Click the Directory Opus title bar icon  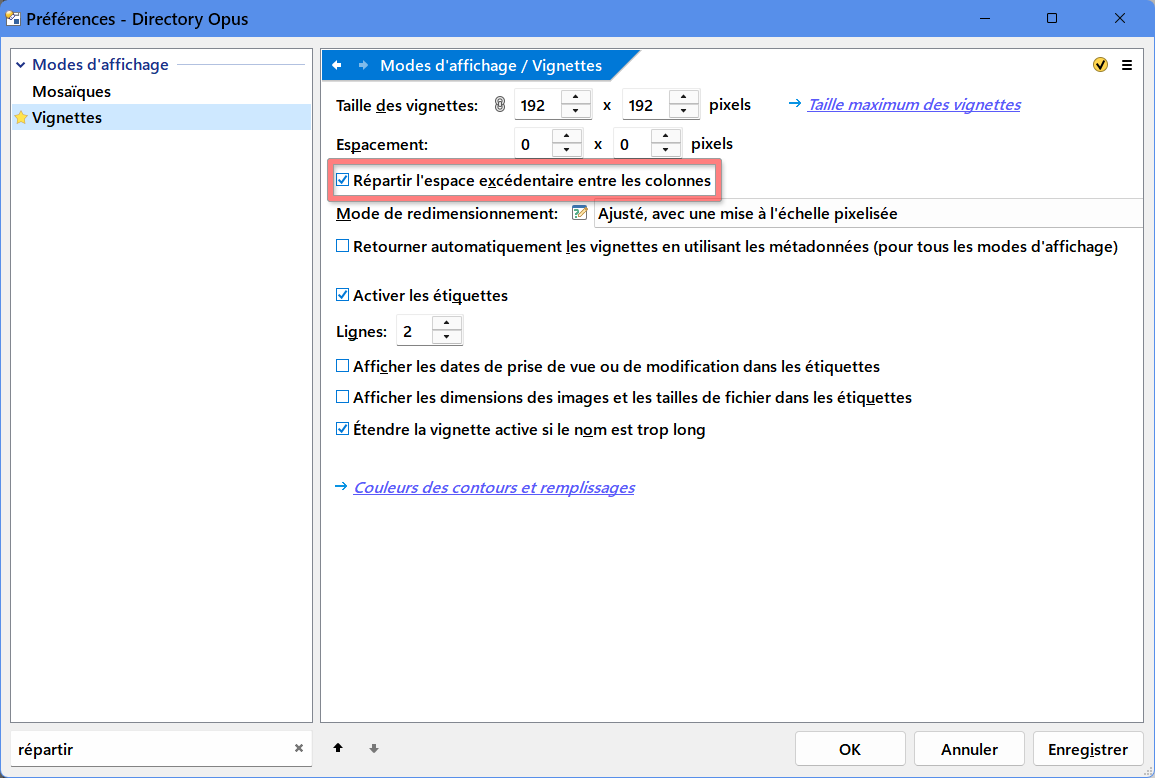13,18
